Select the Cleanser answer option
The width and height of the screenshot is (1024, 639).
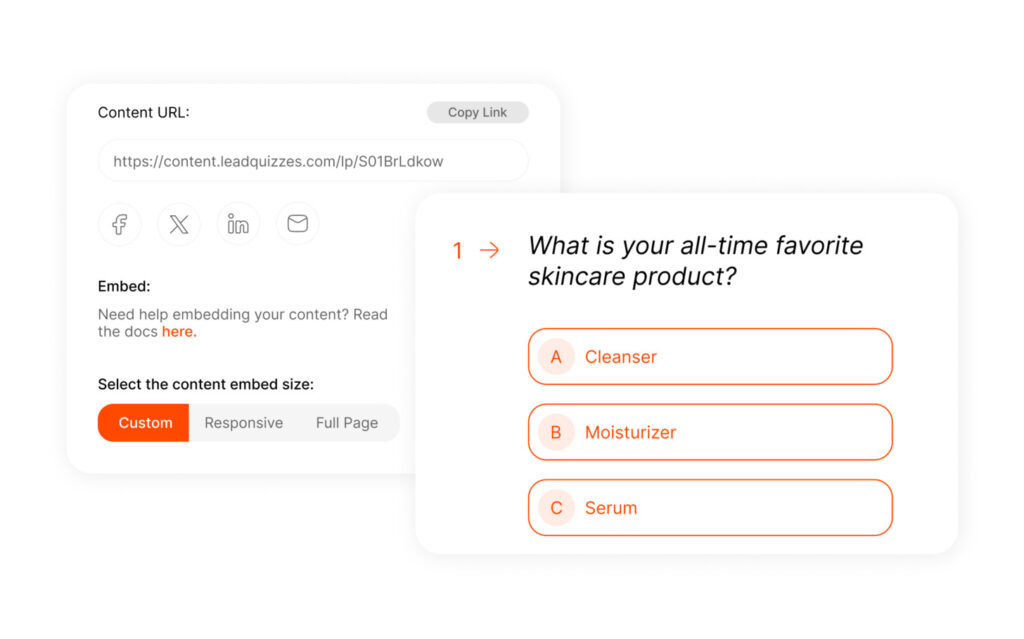pyautogui.click(x=710, y=356)
